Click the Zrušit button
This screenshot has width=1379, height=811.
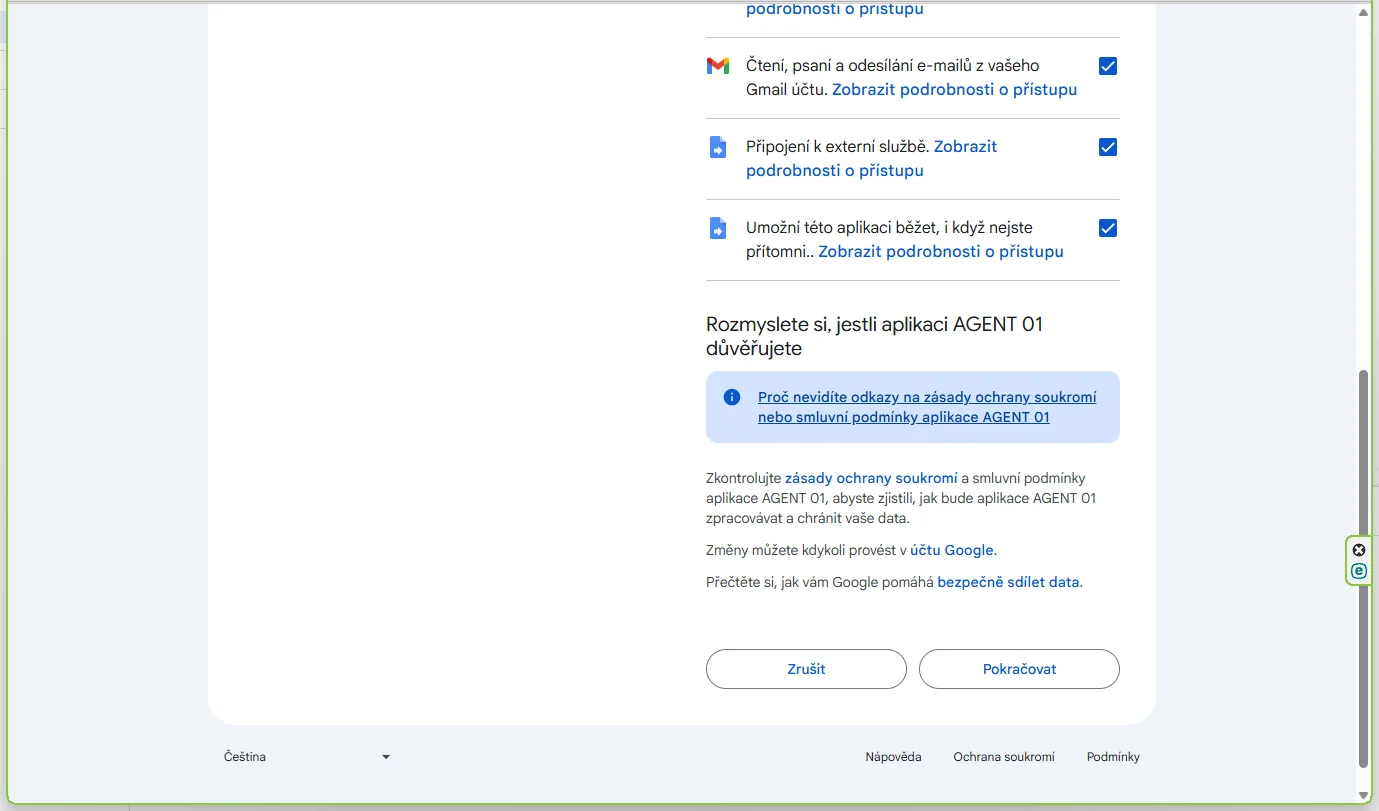point(806,669)
